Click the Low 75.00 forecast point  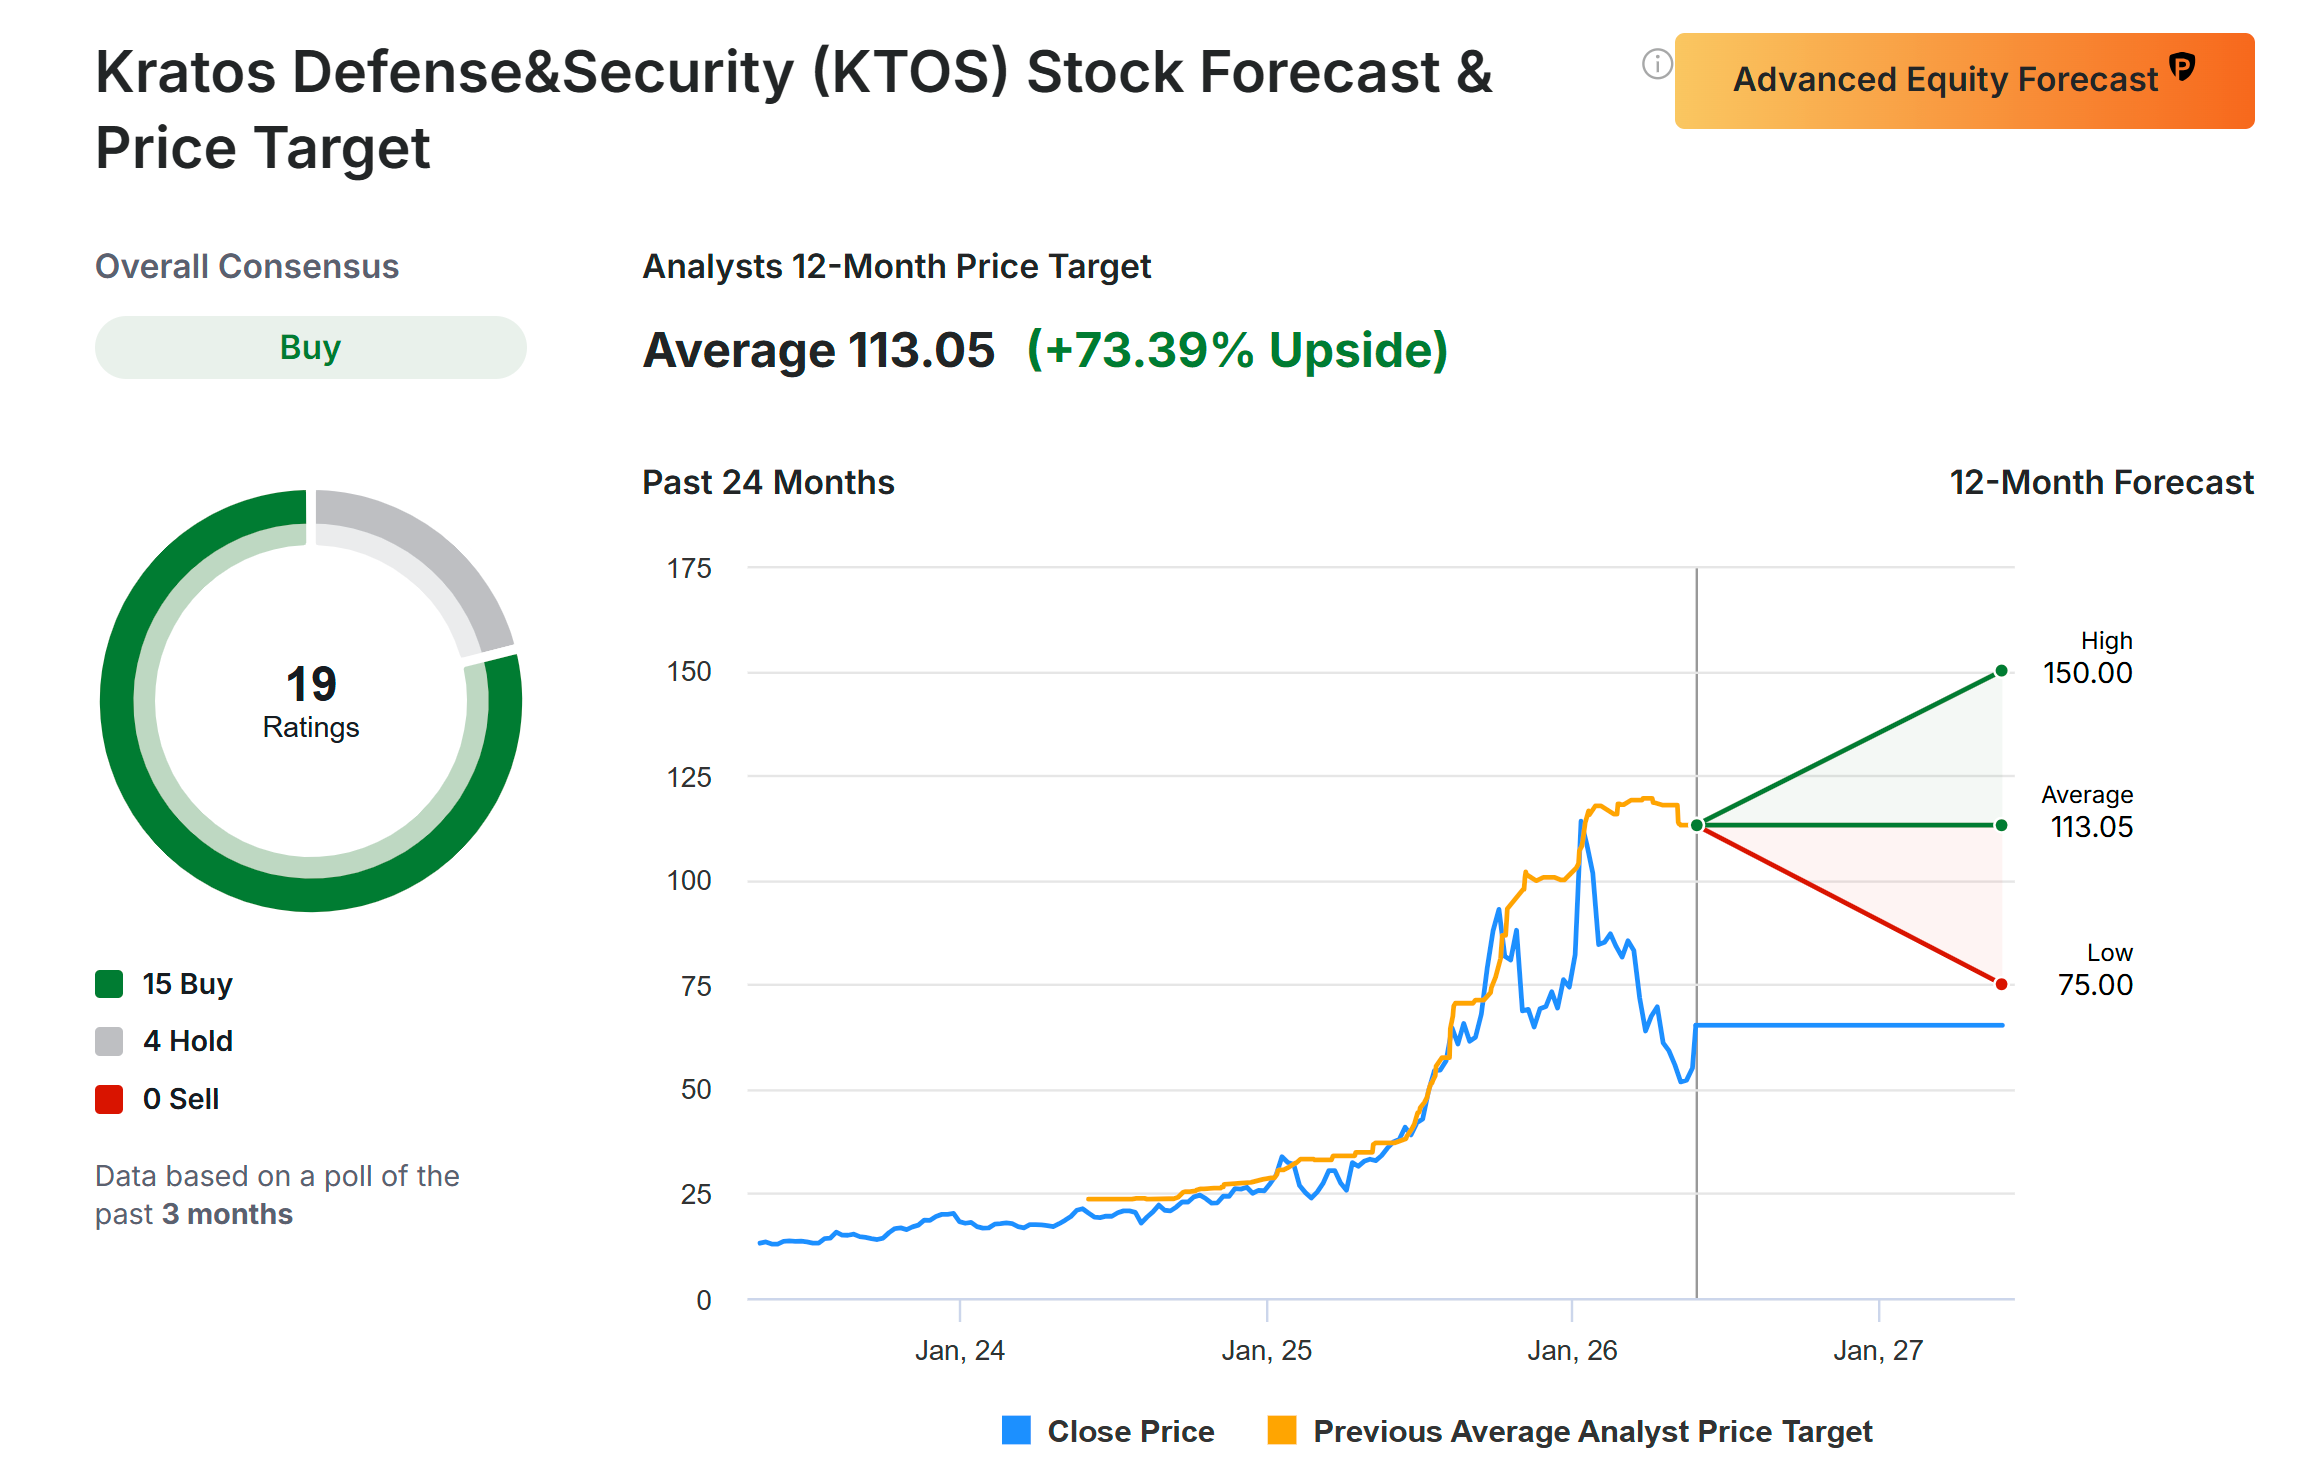click(x=2001, y=984)
